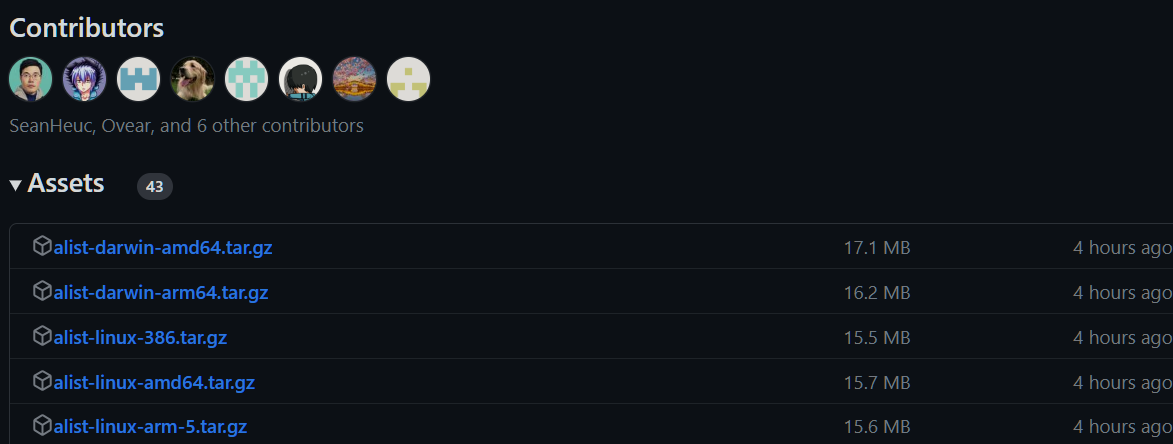Open the yellow pixel identicon avatar
The image size is (1173, 444).
tap(408, 79)
